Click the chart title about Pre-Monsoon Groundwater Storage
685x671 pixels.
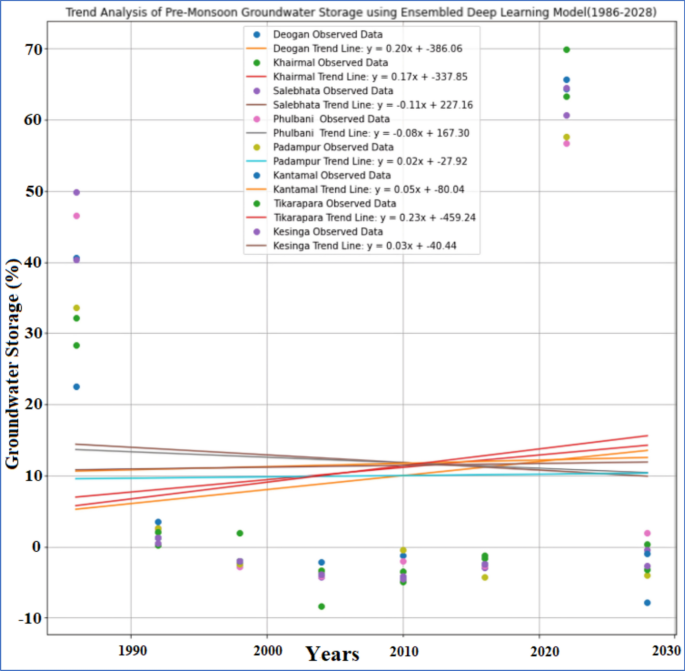tap(361, 12)
